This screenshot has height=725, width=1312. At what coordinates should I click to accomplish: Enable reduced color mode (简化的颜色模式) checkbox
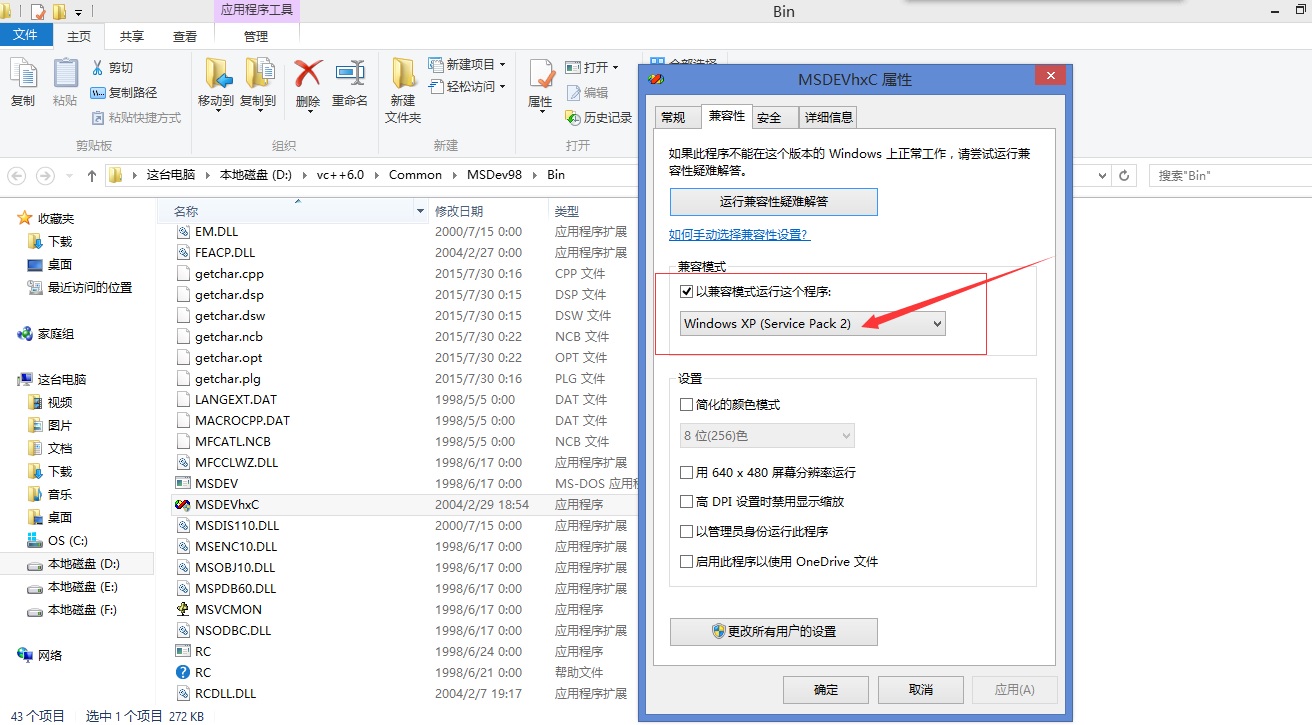(x=686, y=405)
